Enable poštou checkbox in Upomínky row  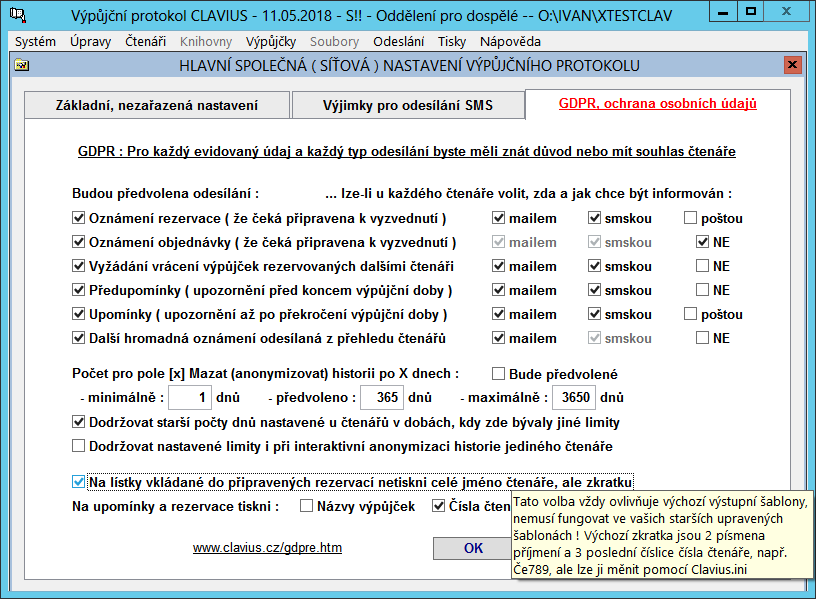(690, 314)
